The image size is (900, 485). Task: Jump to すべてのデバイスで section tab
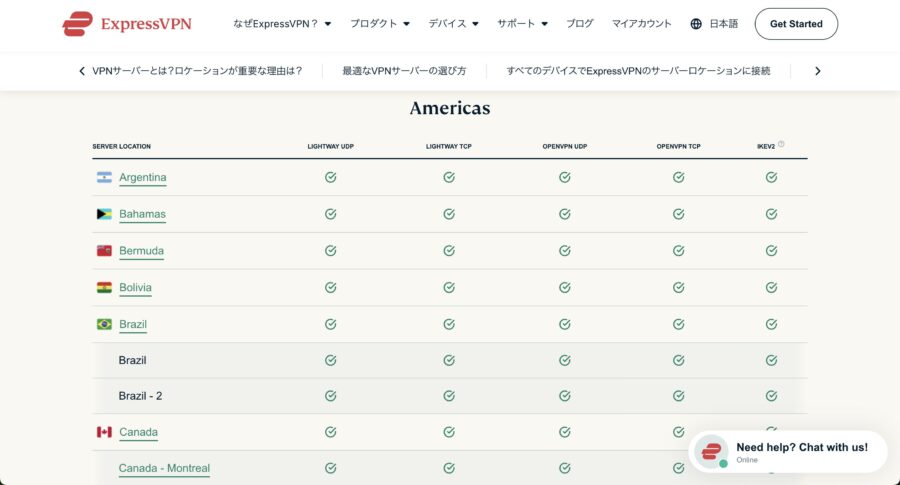[x=638, y=71]
